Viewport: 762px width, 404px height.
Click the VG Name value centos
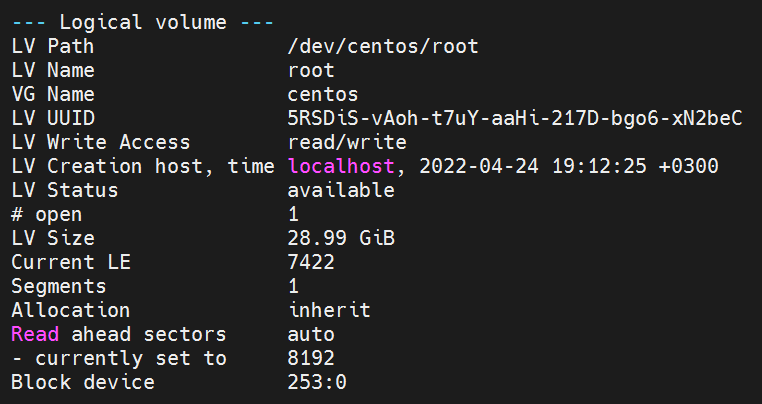pyautogui.click(x=323, y=94)
